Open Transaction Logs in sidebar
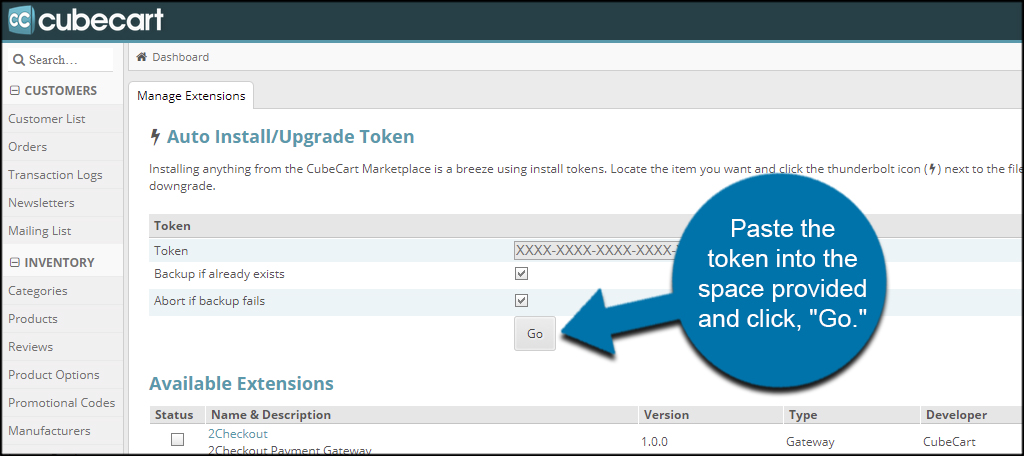This screenshot has height=456, width=1024. click(x=56, y=175)
